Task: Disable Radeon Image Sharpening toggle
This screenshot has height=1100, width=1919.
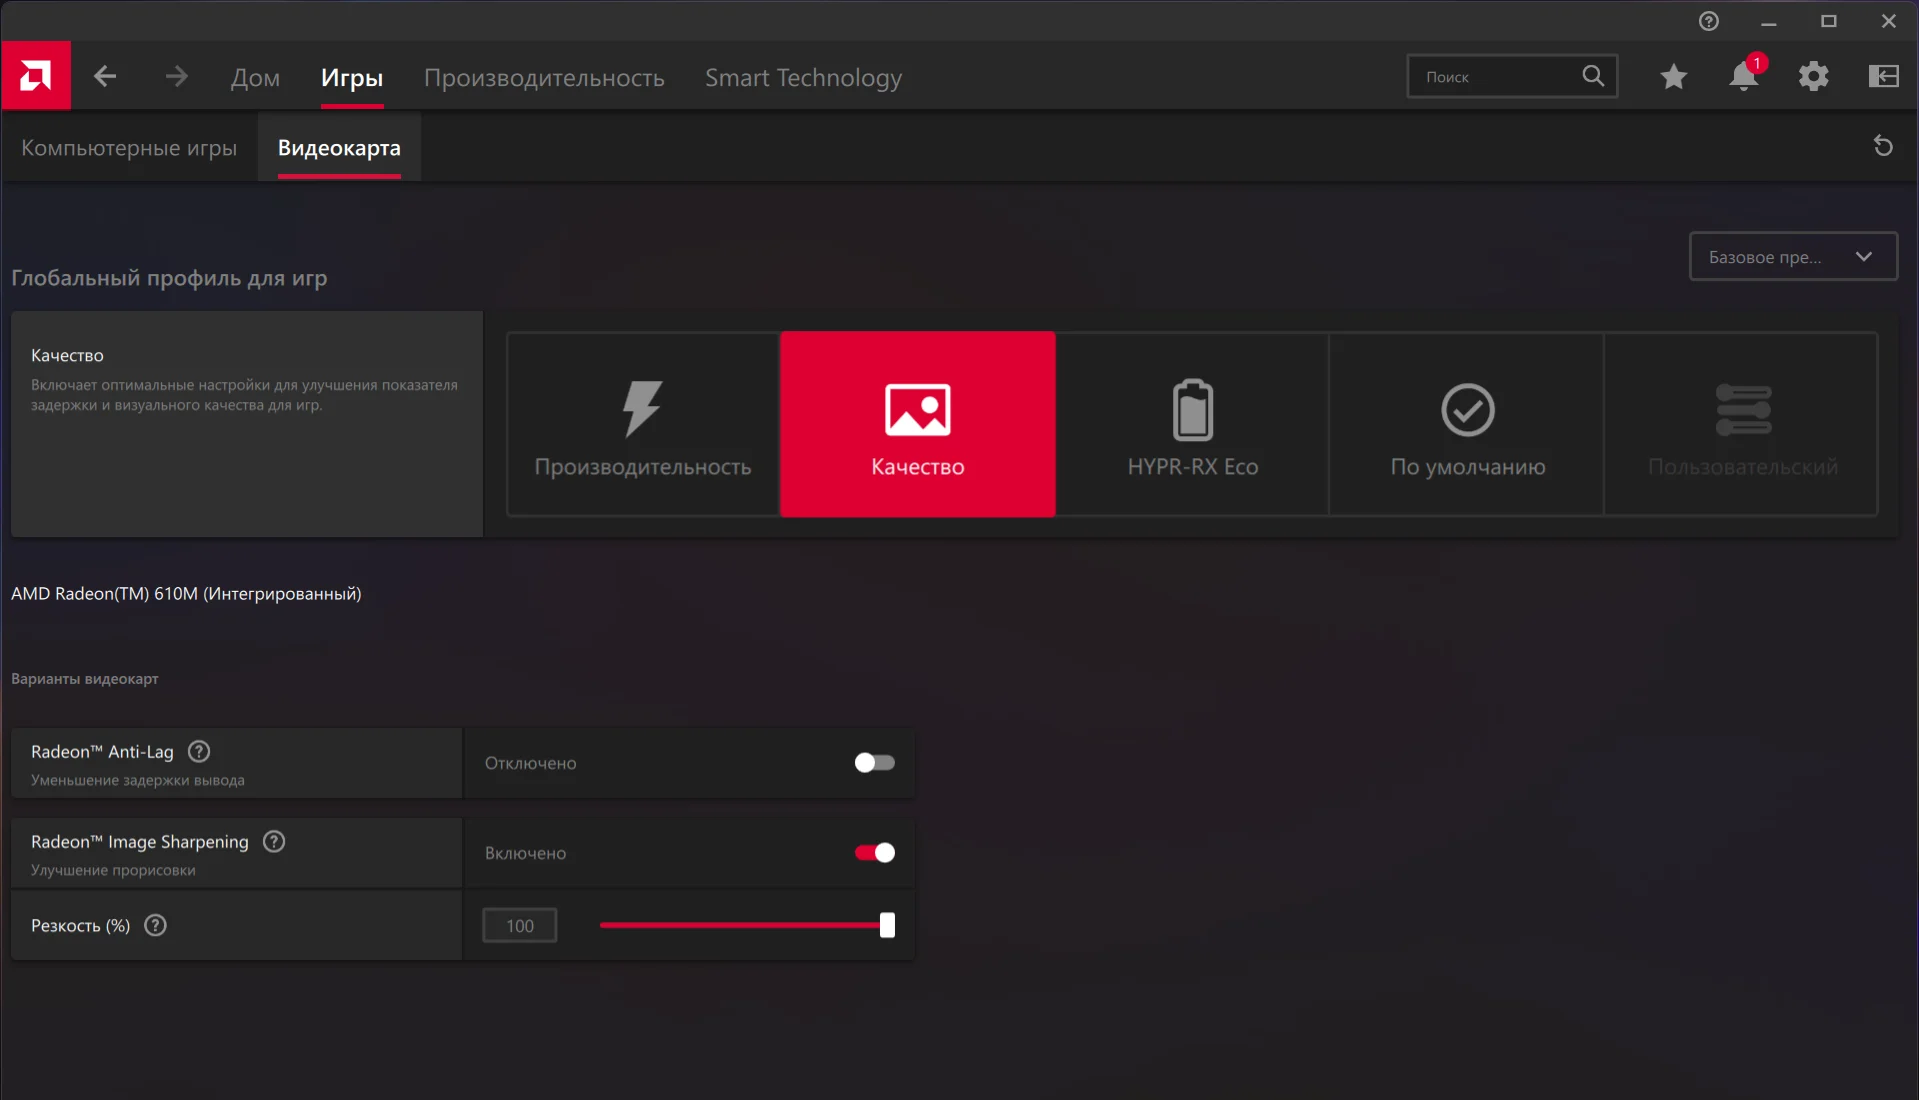Action: [874, 853]
